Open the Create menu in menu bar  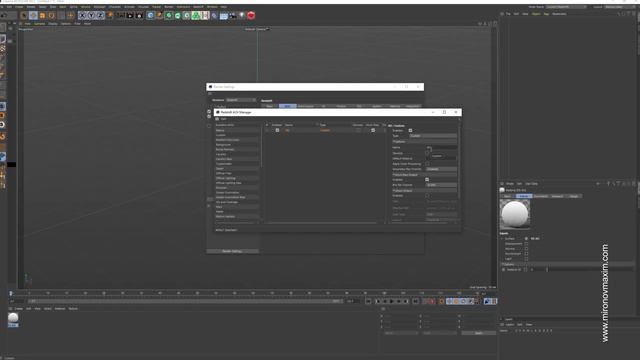pos(19,7)
